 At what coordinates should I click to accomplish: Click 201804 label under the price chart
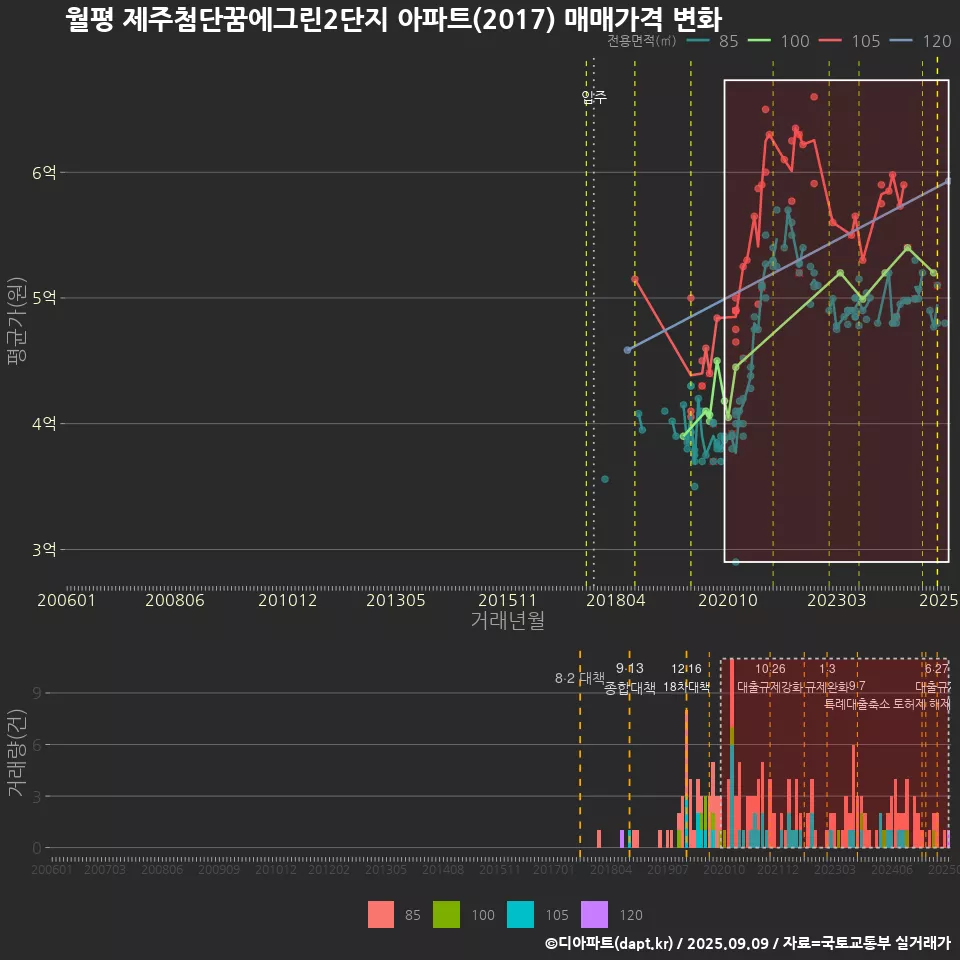pyautogui.click(x=616, y=600)
